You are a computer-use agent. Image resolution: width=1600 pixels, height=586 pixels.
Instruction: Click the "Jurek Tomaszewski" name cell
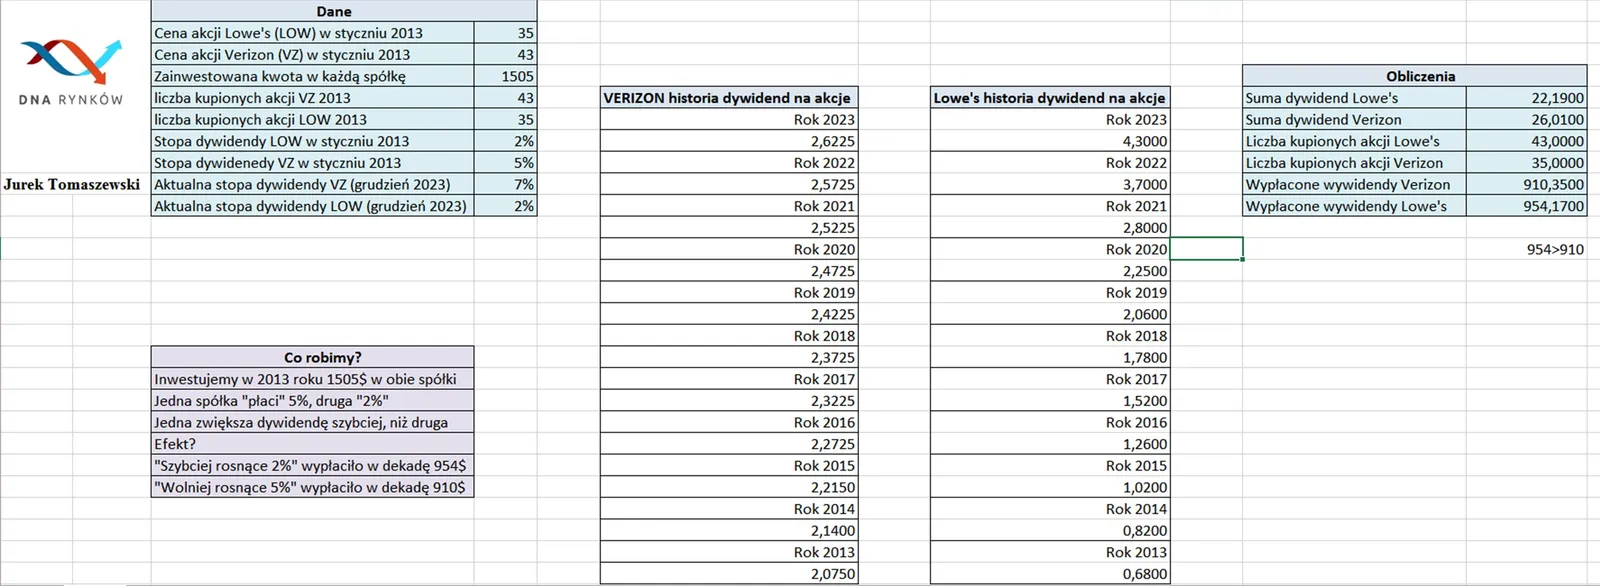click(72, 185)
